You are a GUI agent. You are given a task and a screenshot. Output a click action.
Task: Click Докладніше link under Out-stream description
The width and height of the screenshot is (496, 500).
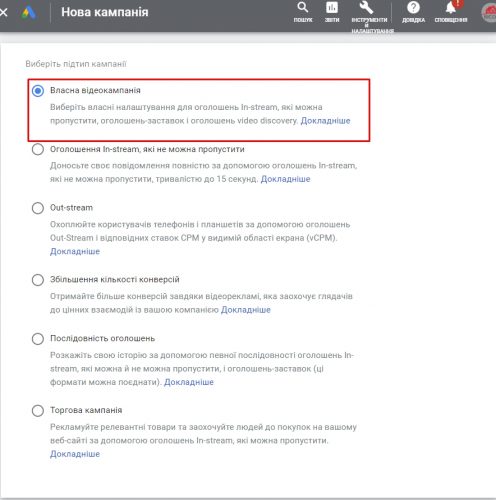point(75,251)
